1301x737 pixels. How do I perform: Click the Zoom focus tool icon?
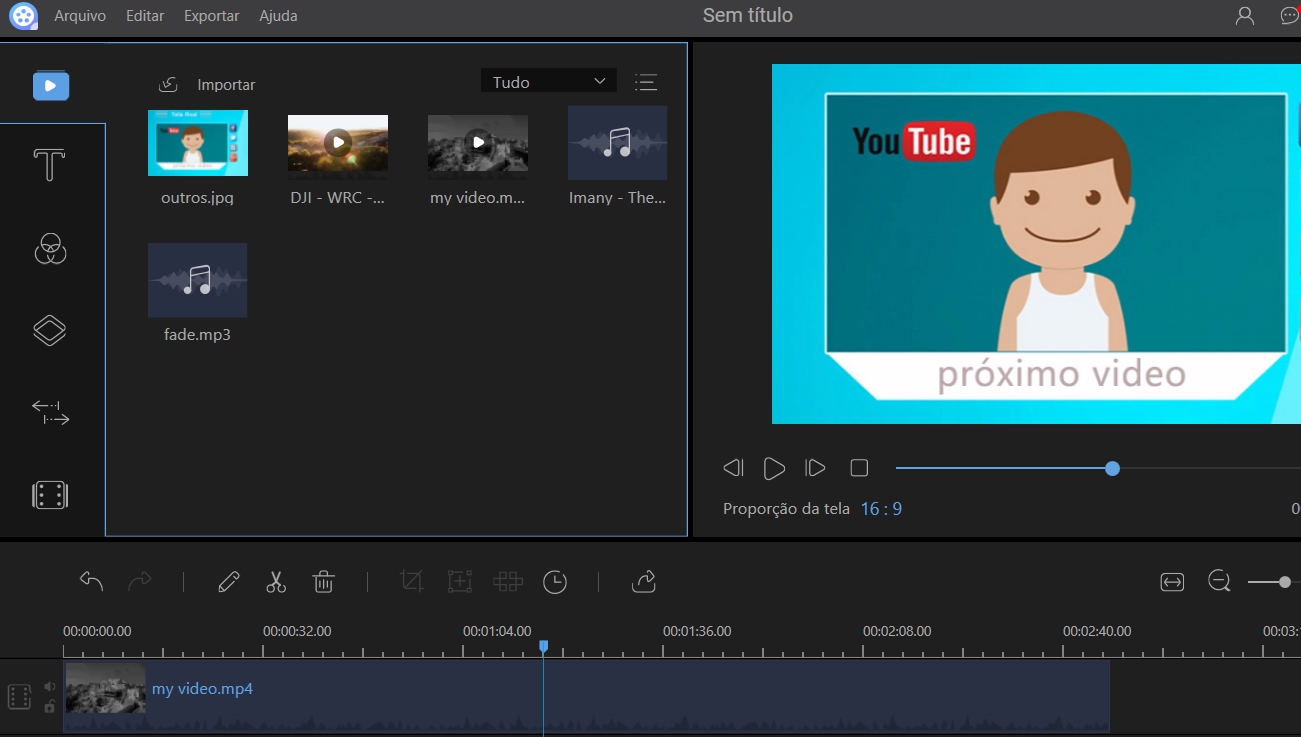(x=459, y=581)
